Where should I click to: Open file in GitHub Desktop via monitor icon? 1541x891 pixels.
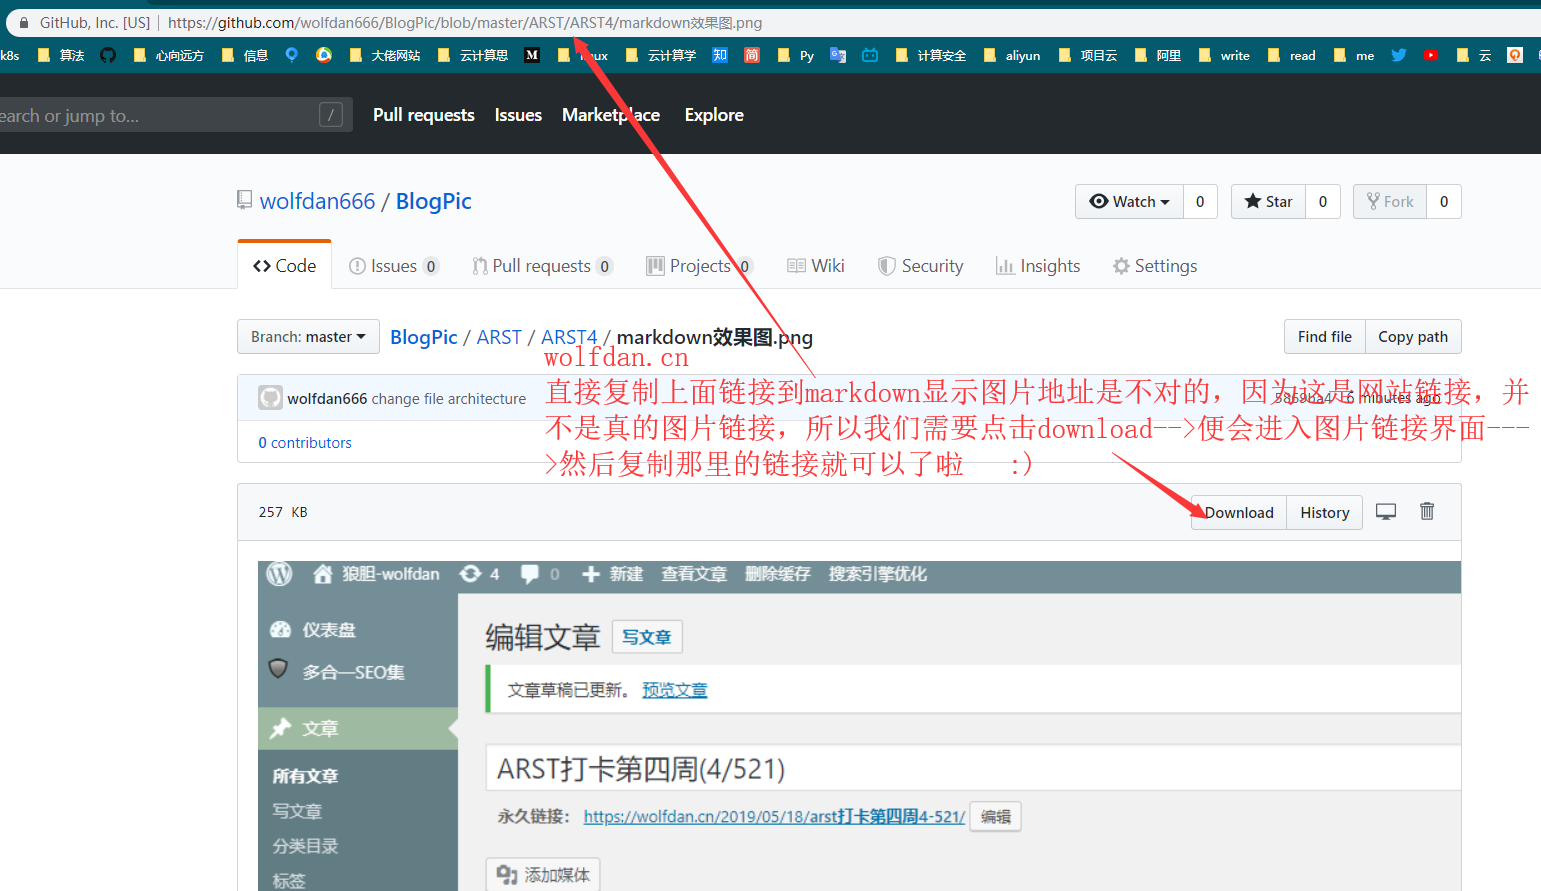[1386, 511]
